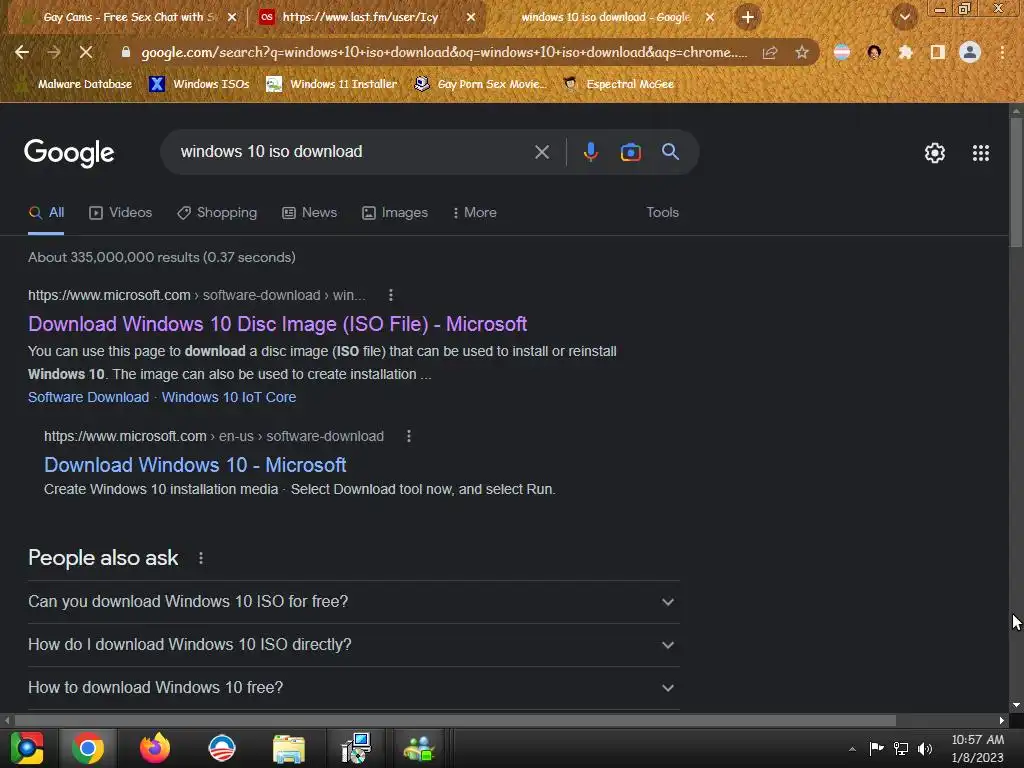
Task: Open the network tray icon
Action: 901,748
